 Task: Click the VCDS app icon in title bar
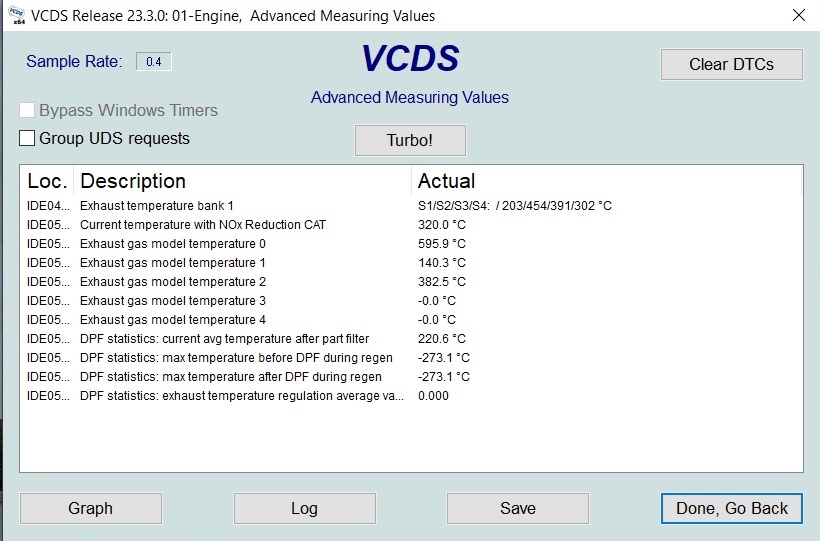[x=17, y=15]
